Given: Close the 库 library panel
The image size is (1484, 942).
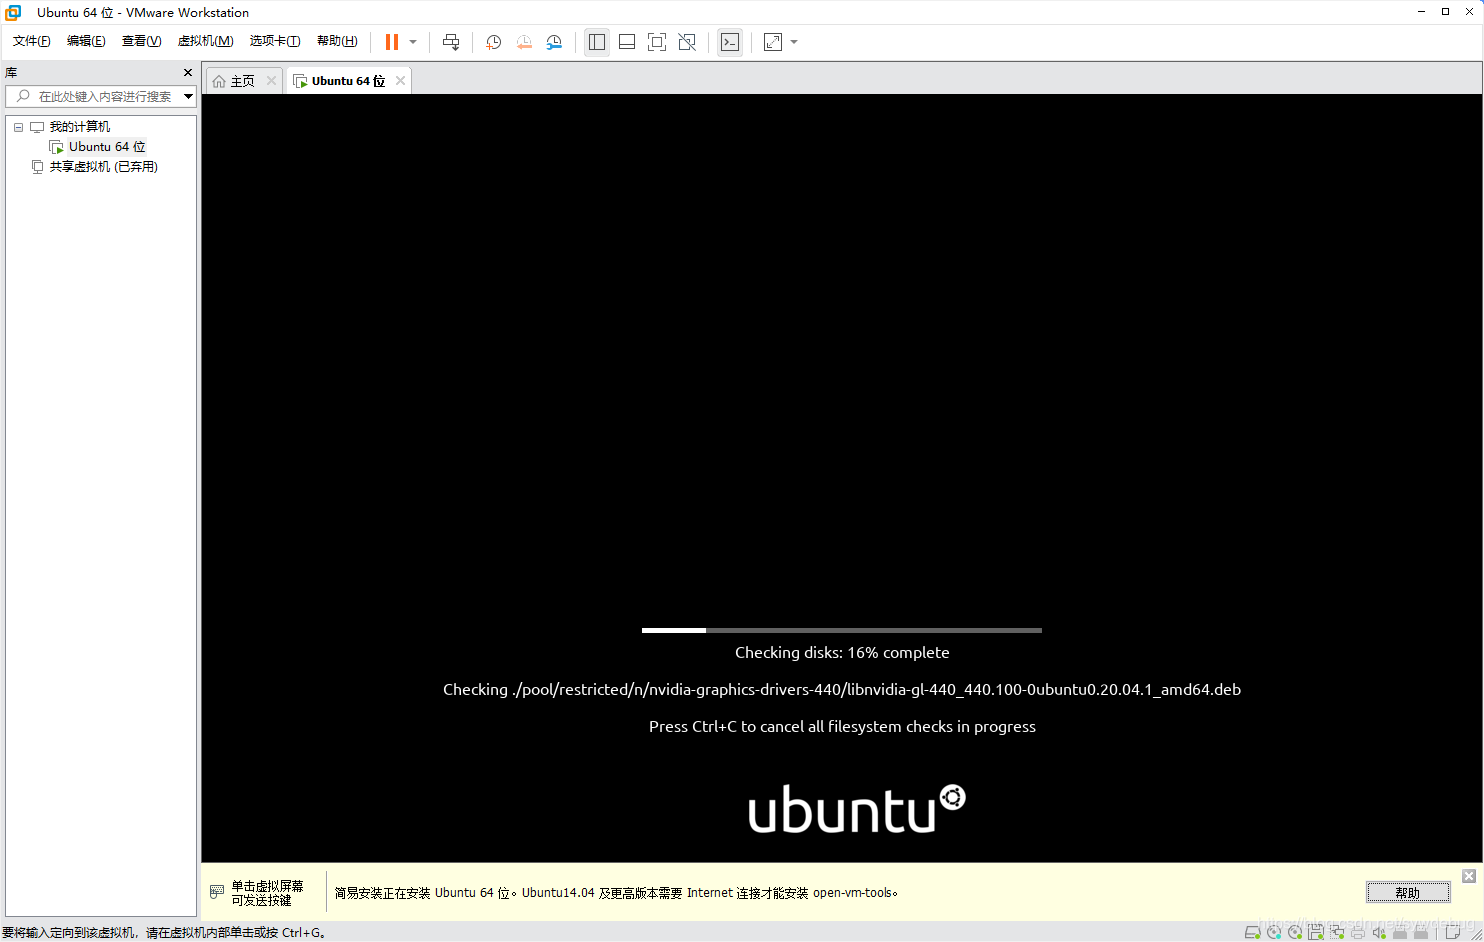Looking at the screenshot, I should coord(188,73).
